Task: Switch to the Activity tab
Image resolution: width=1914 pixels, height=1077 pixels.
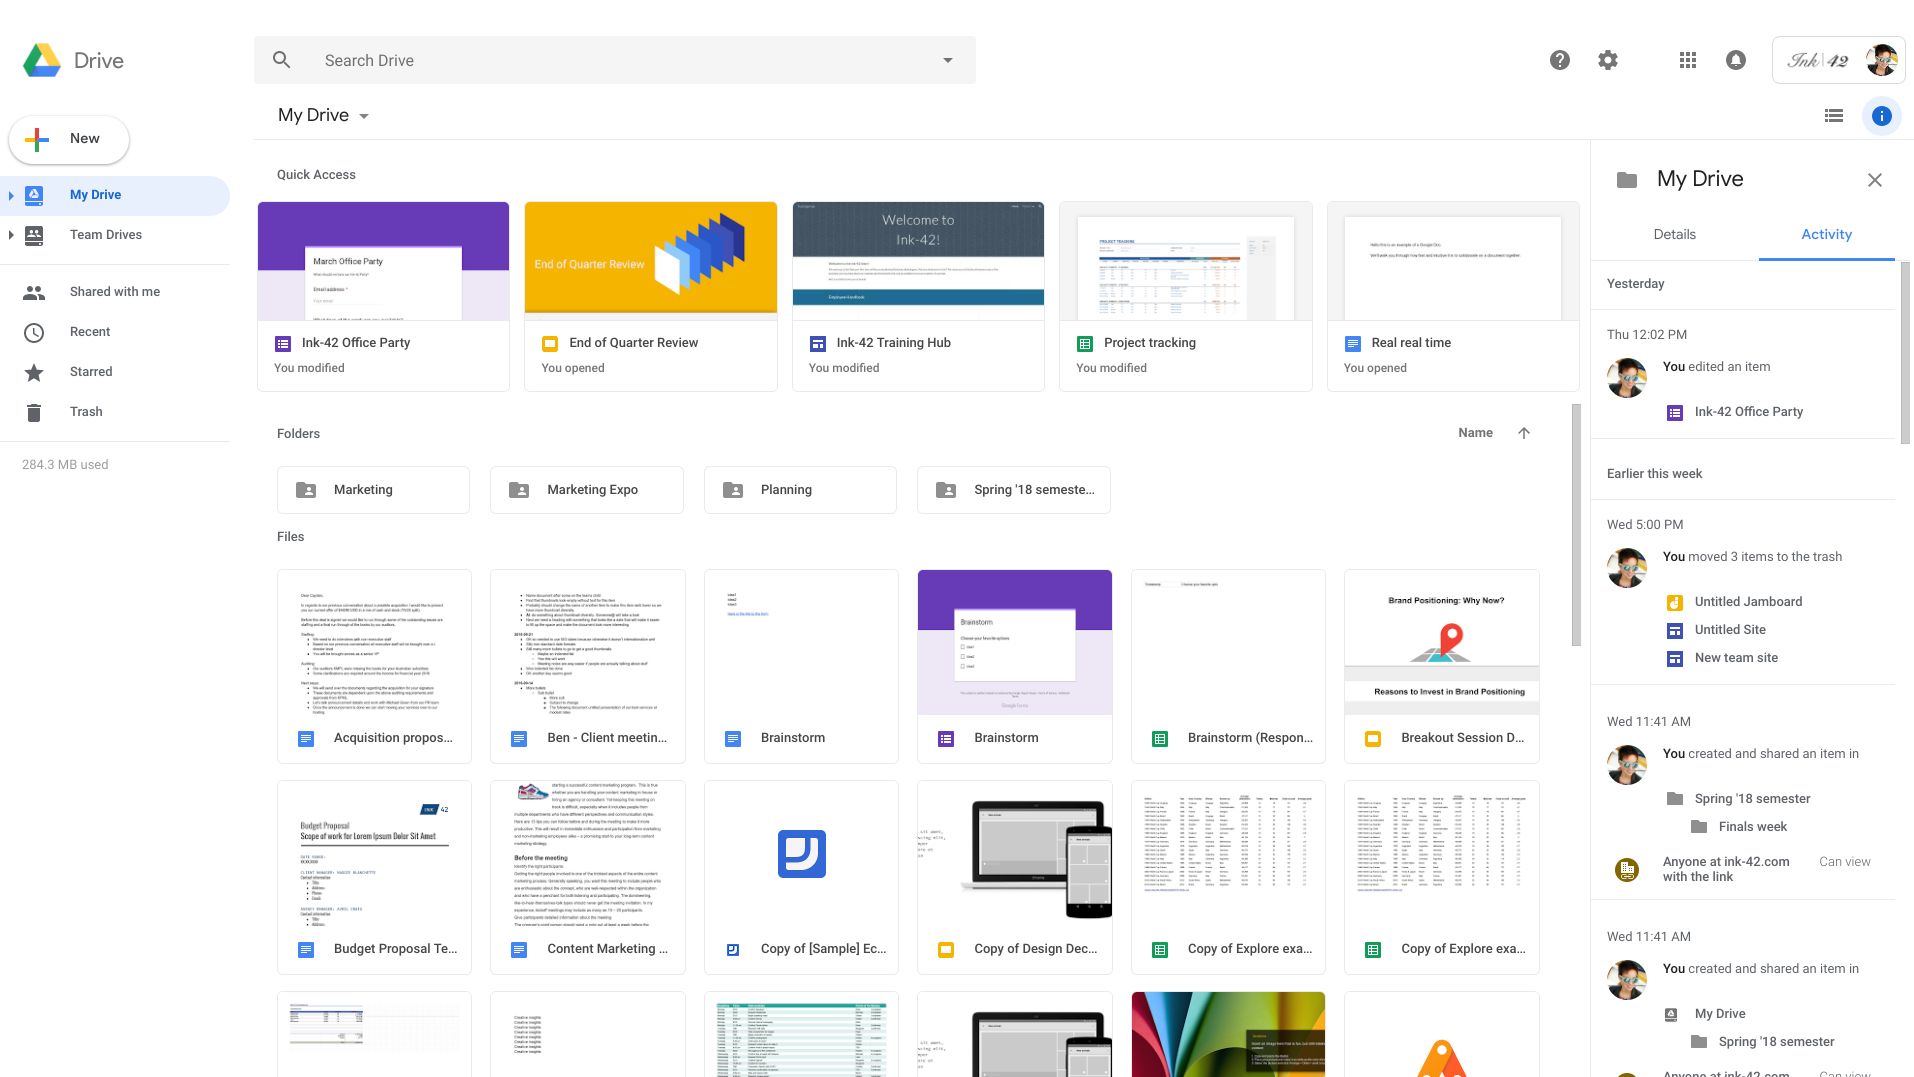Action: [1826, 234]
